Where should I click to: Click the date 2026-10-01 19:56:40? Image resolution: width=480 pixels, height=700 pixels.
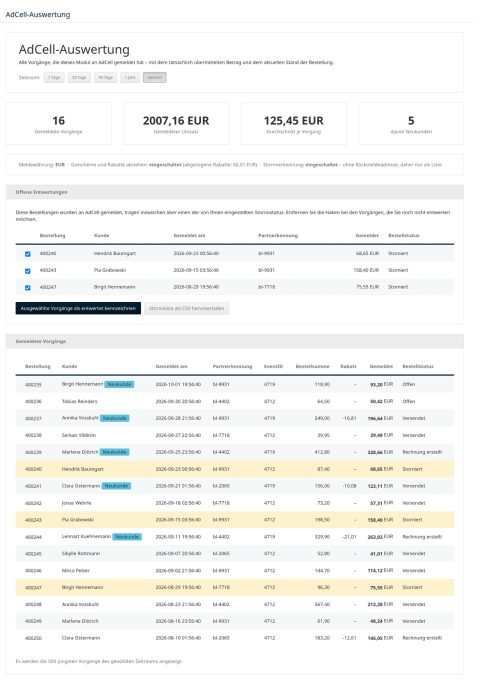click(178, 384)
